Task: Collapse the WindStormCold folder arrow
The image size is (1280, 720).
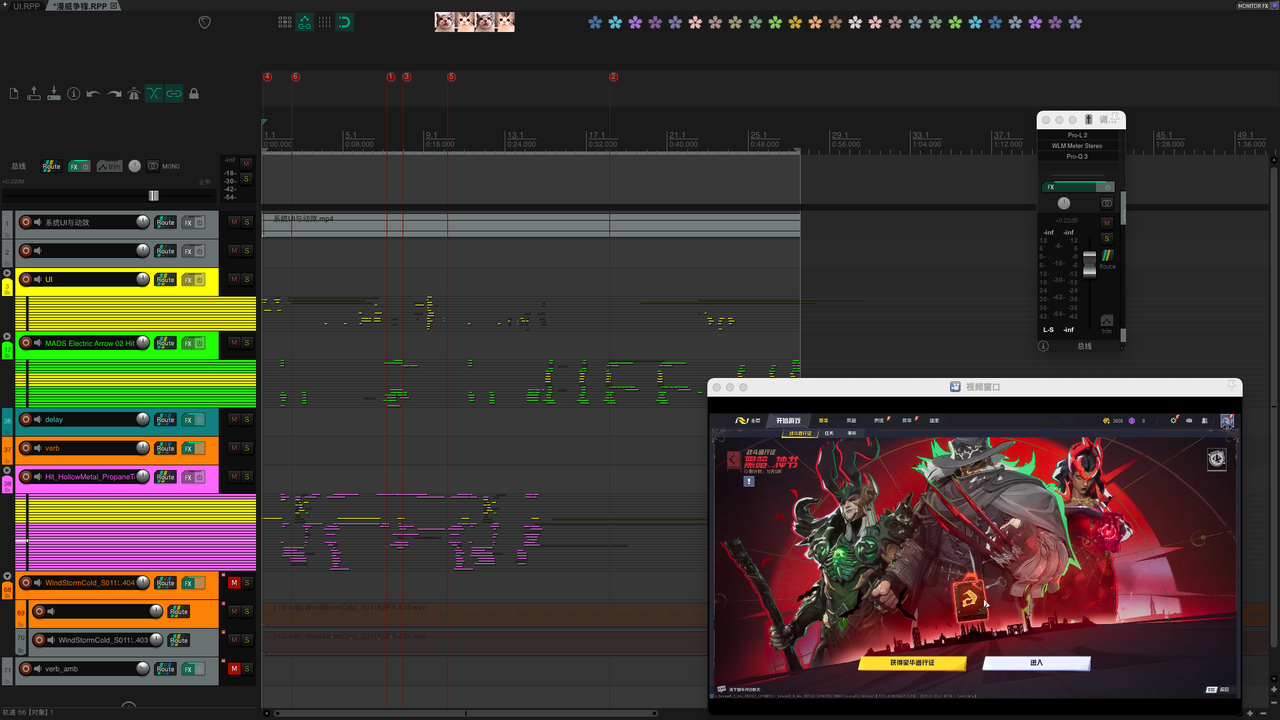Action: [x=8, y=577]
